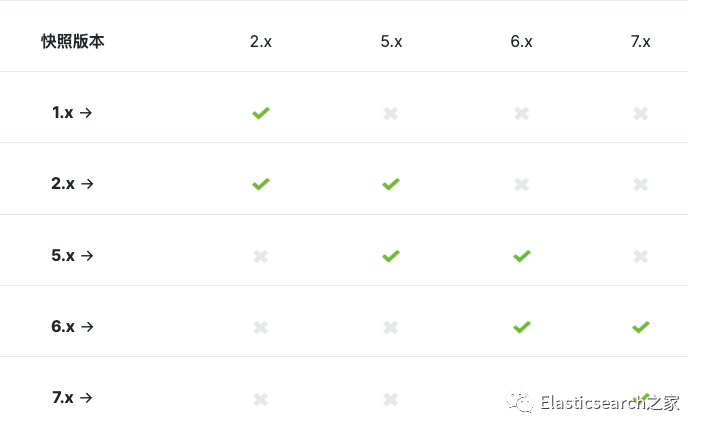Screen dimensions: 702x433
Task: Select the 7.x → row label
Action: tap(72, 398)
